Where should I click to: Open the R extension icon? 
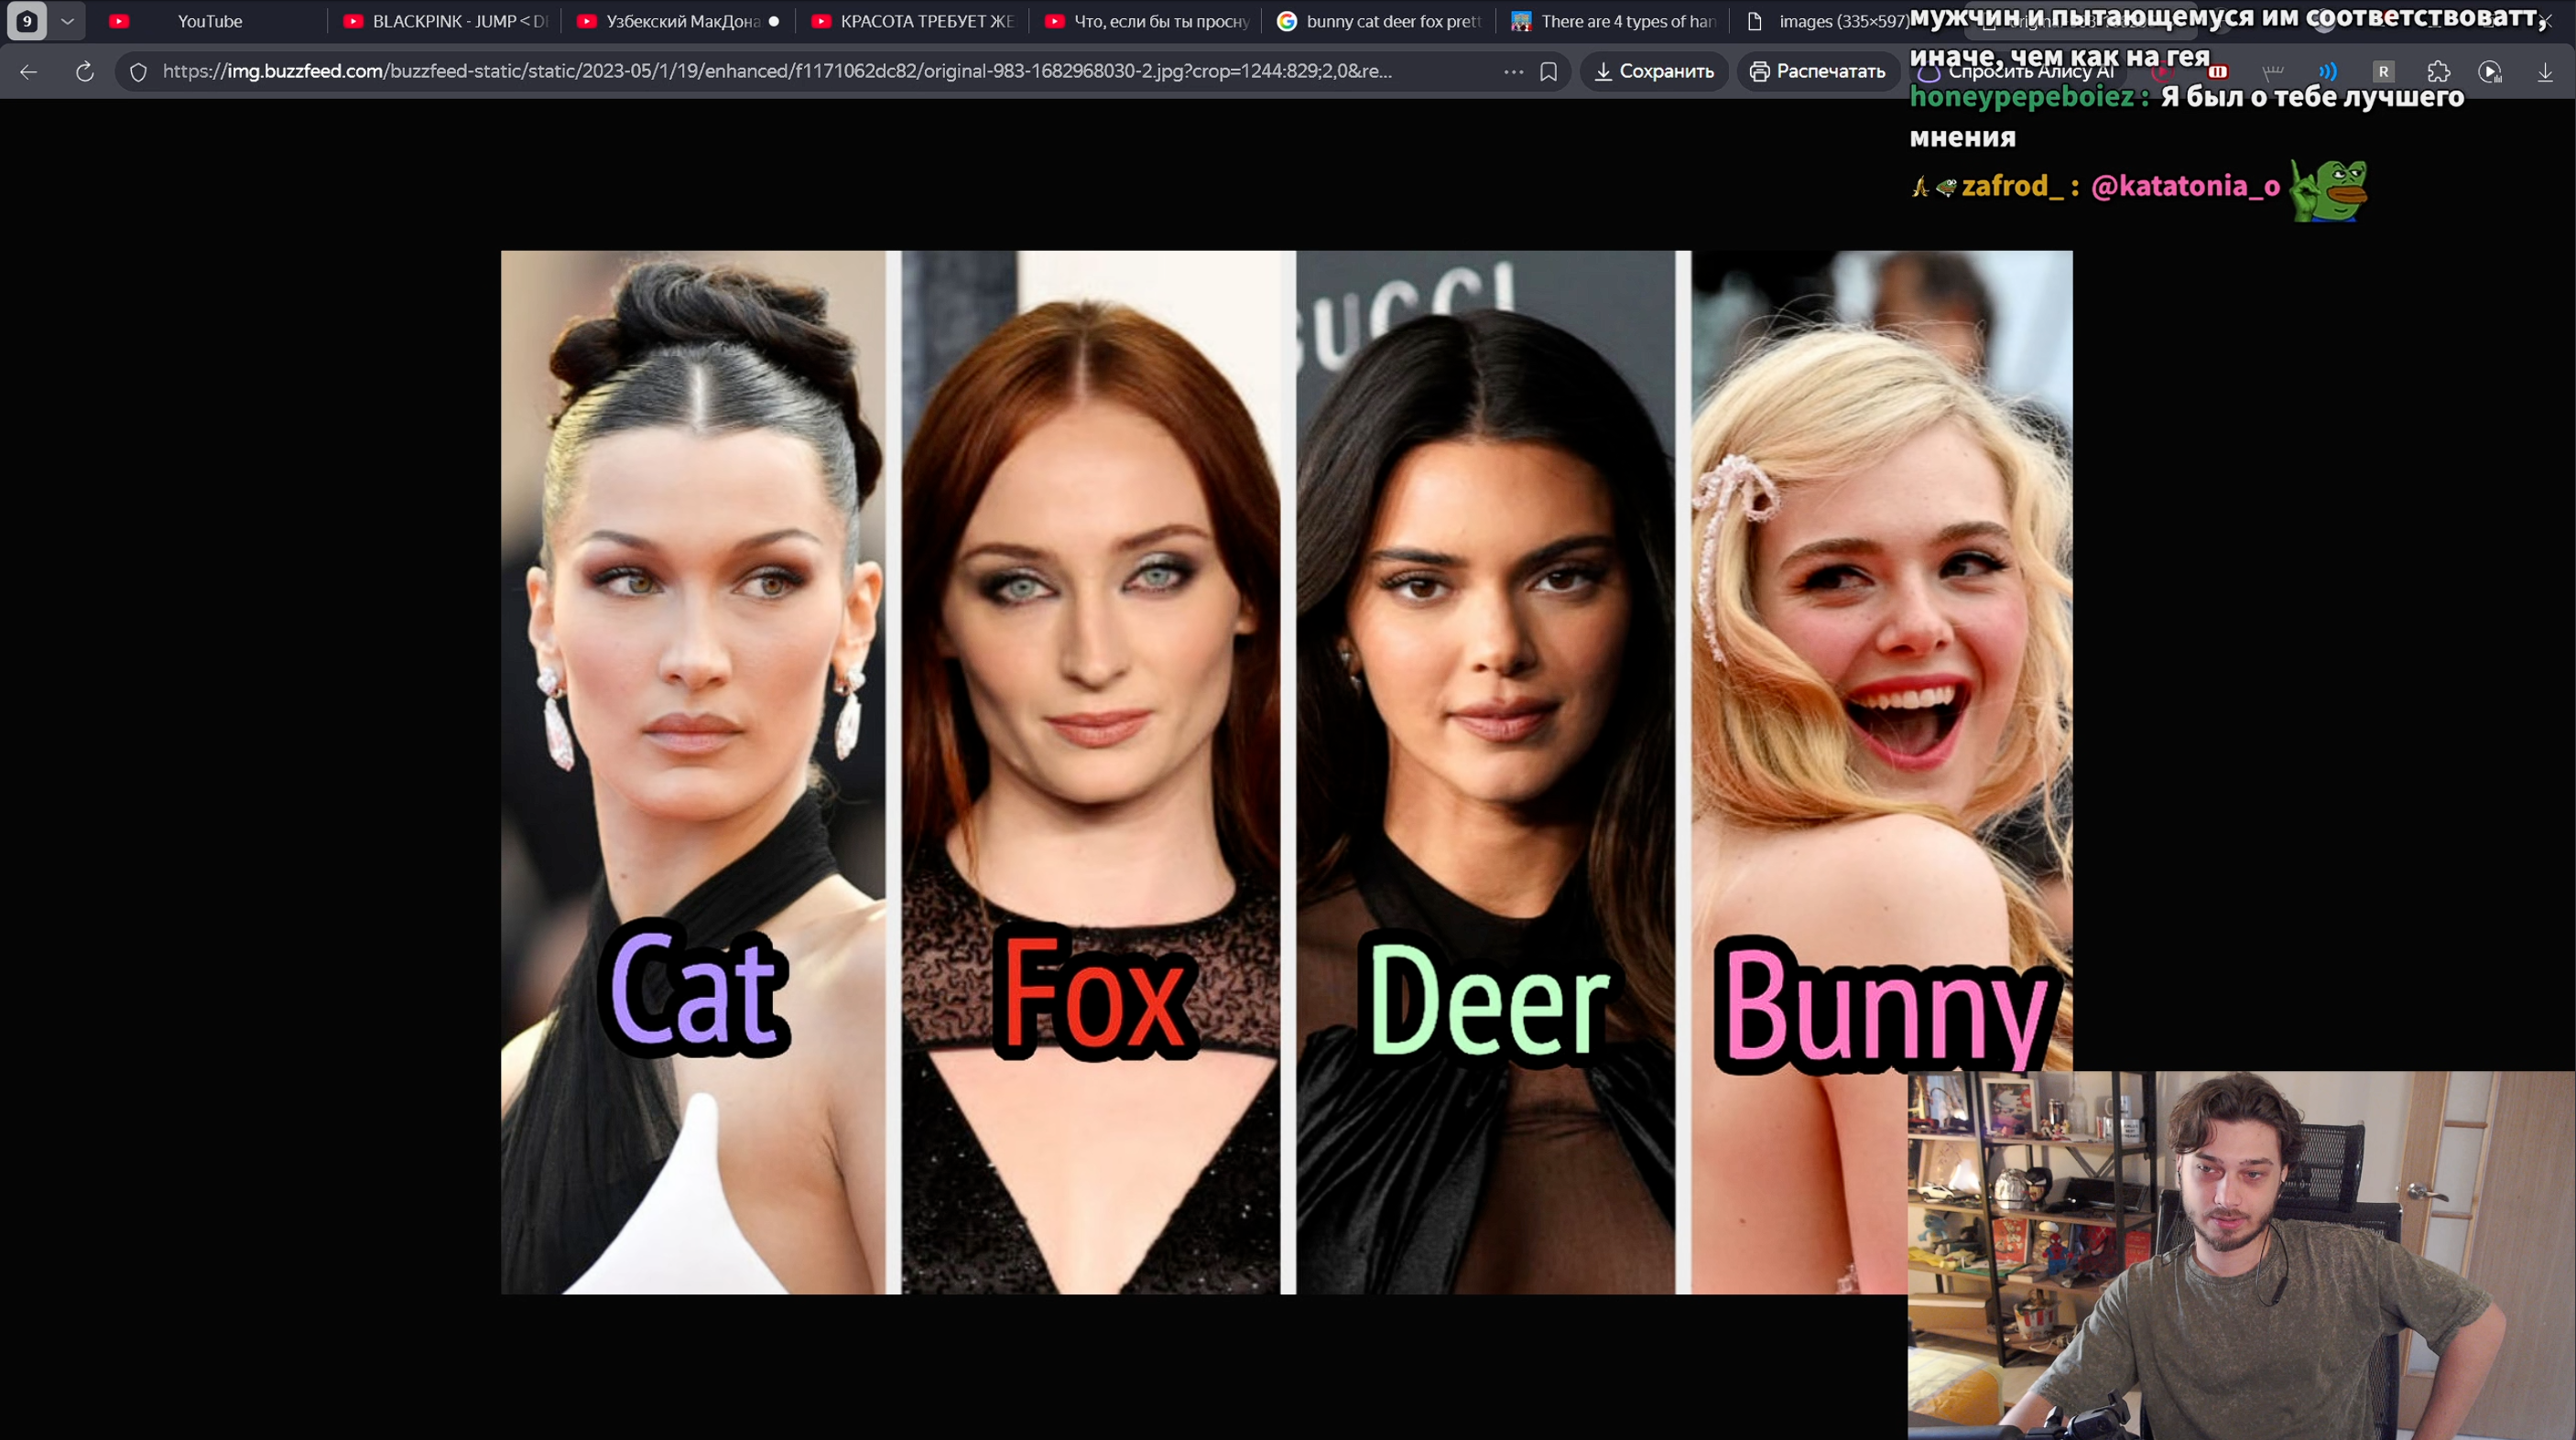pyautogui.click(x=2384, y=71)
